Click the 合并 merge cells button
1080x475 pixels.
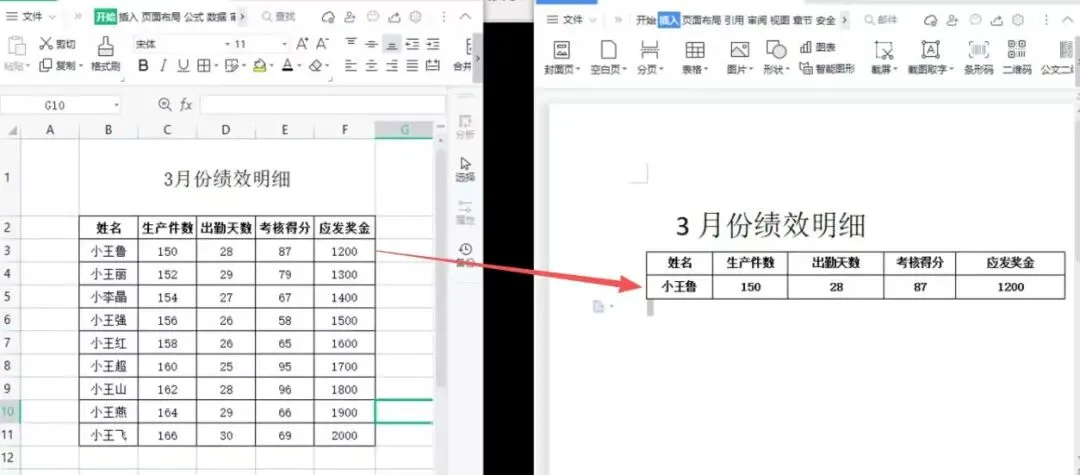(463, 54)
